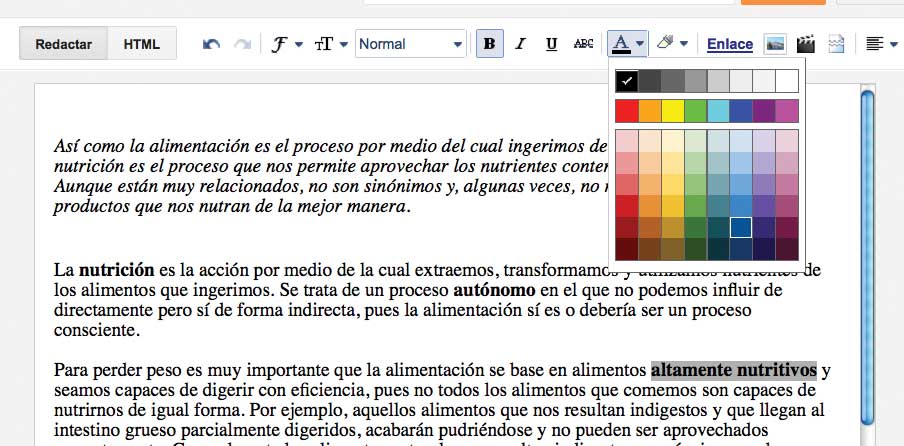Open the text background highlighter tool

pos(670,44)
